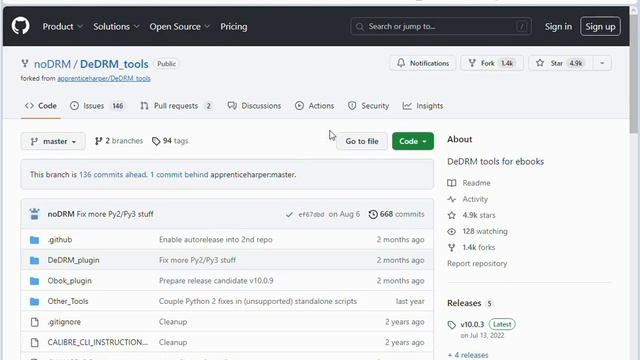
Task: Open the 94 tags icon link
Action: 156,141
